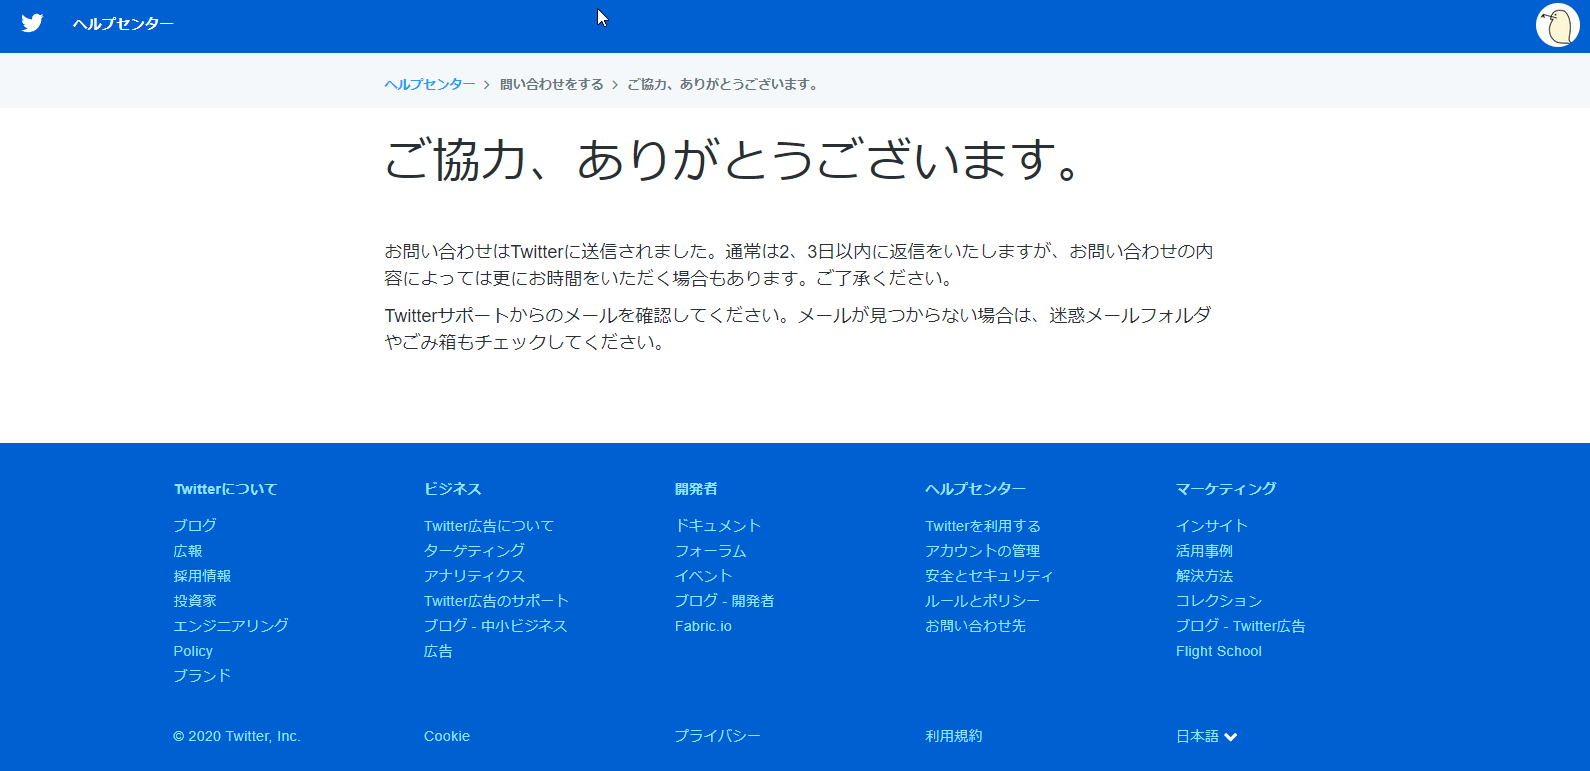Screen dimensions: 1590x771
Task: Go to ヘルプセンター breadcrumb link
Action: click(430, 84)
